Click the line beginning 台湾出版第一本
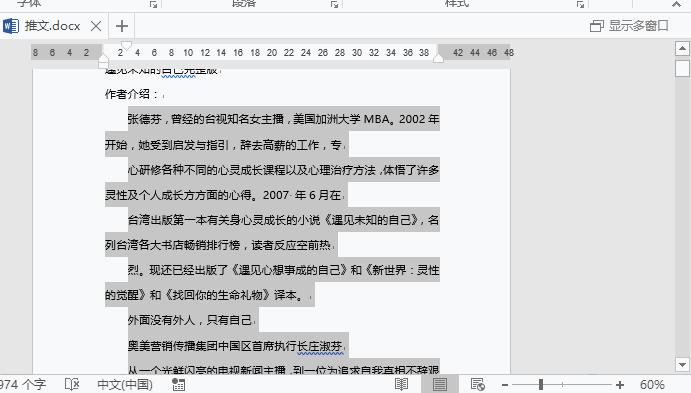Viewport: 691px width, 393px height. coord(283,220)
